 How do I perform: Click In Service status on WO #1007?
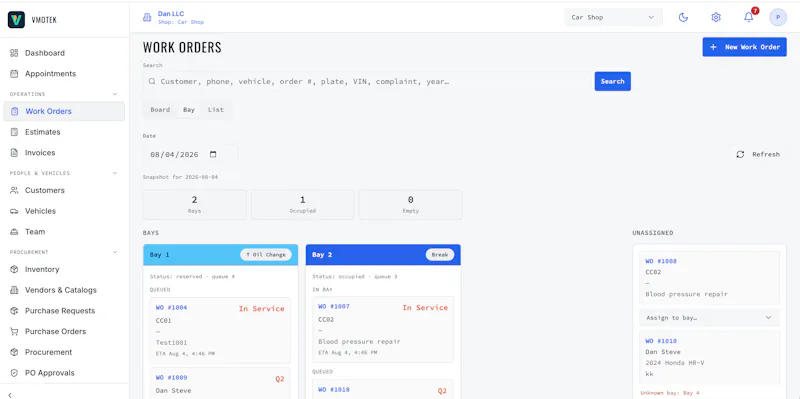click(425, 308)
